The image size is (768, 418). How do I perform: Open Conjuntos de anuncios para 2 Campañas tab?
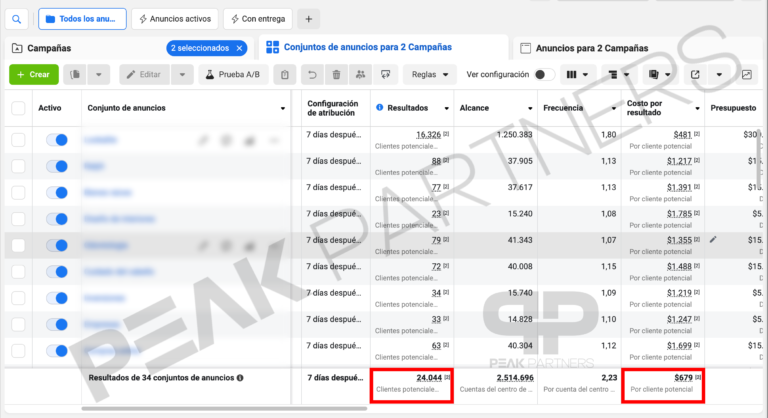(359, 47)
